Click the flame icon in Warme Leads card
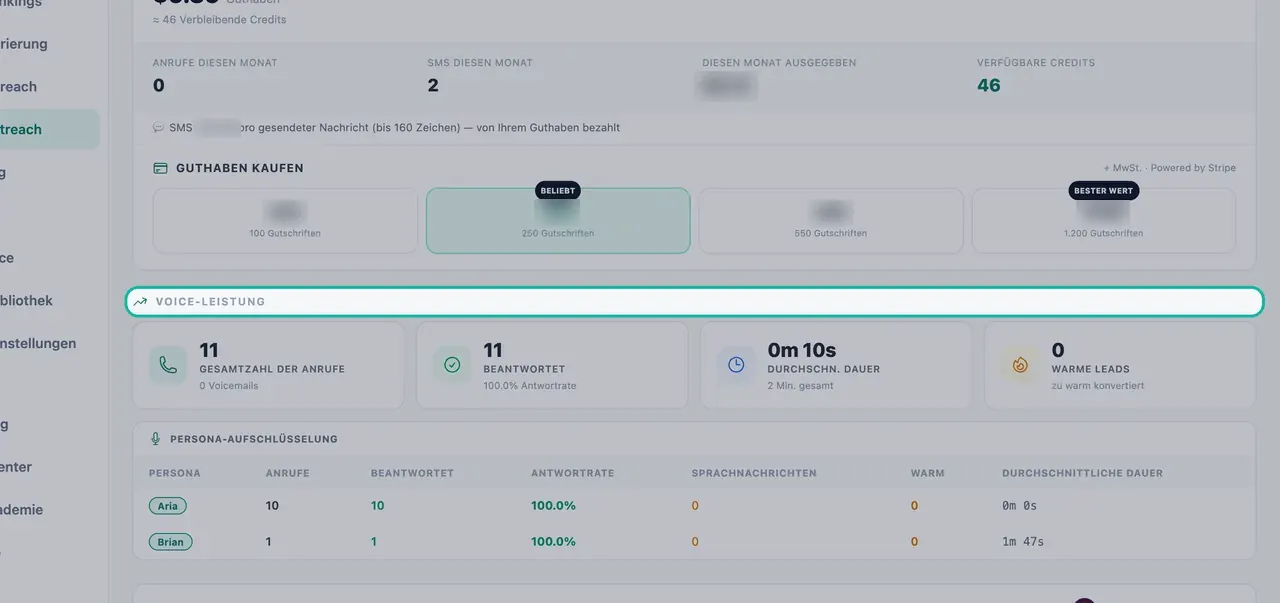The image size is (1280, 603). click(1020, 365)
